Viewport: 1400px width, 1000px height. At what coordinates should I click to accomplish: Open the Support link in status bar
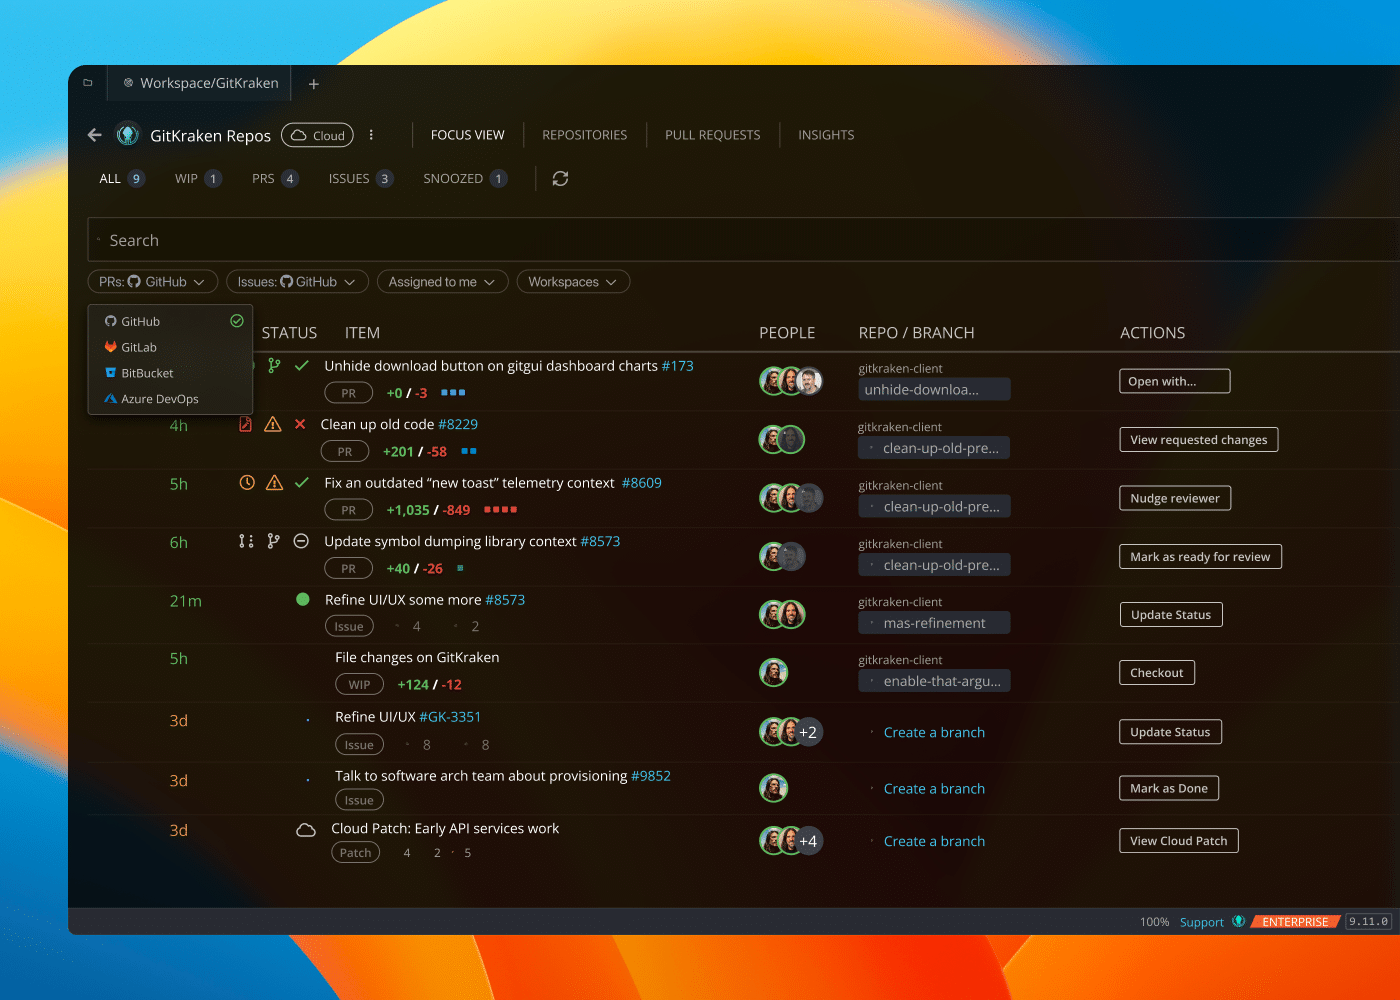[x=1201, y=922]
